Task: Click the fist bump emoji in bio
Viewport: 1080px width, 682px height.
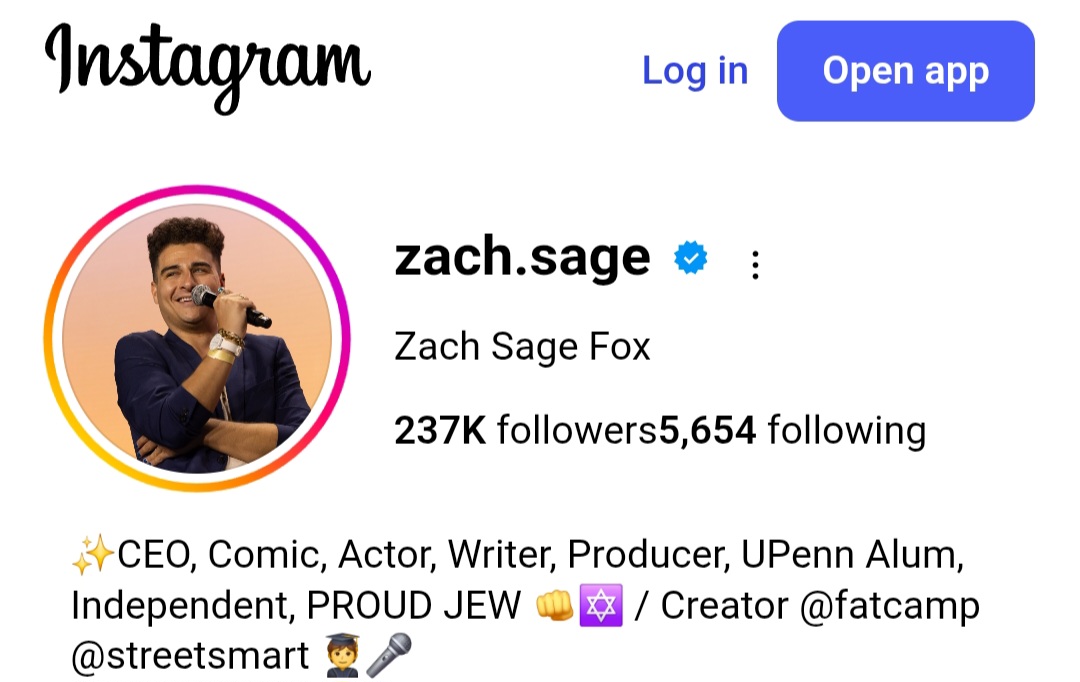Action: click(x=553, y=606)
